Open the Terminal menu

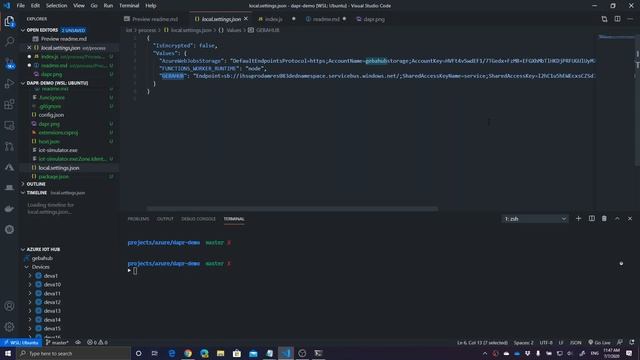pos(129,6)
